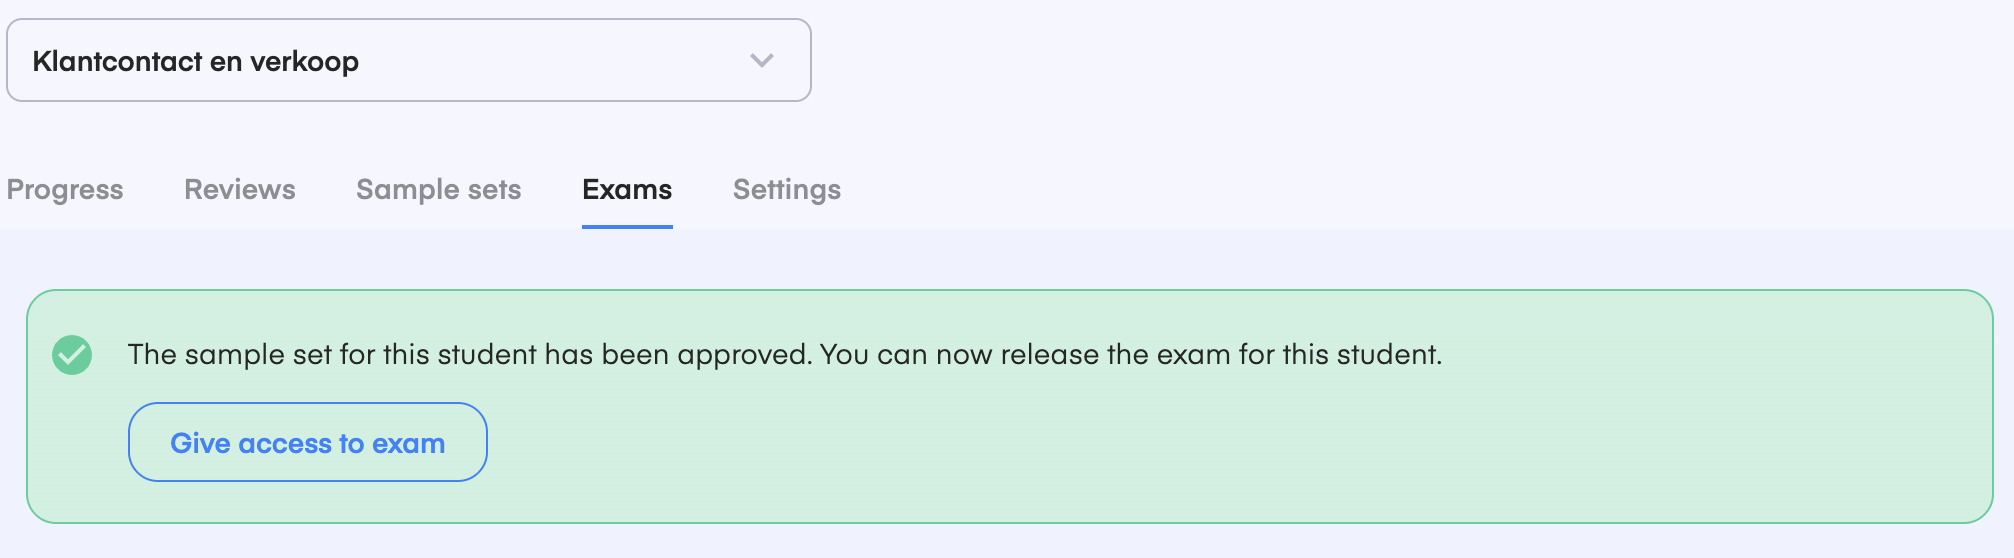Switch to the Progress tab

coord(65,189)
